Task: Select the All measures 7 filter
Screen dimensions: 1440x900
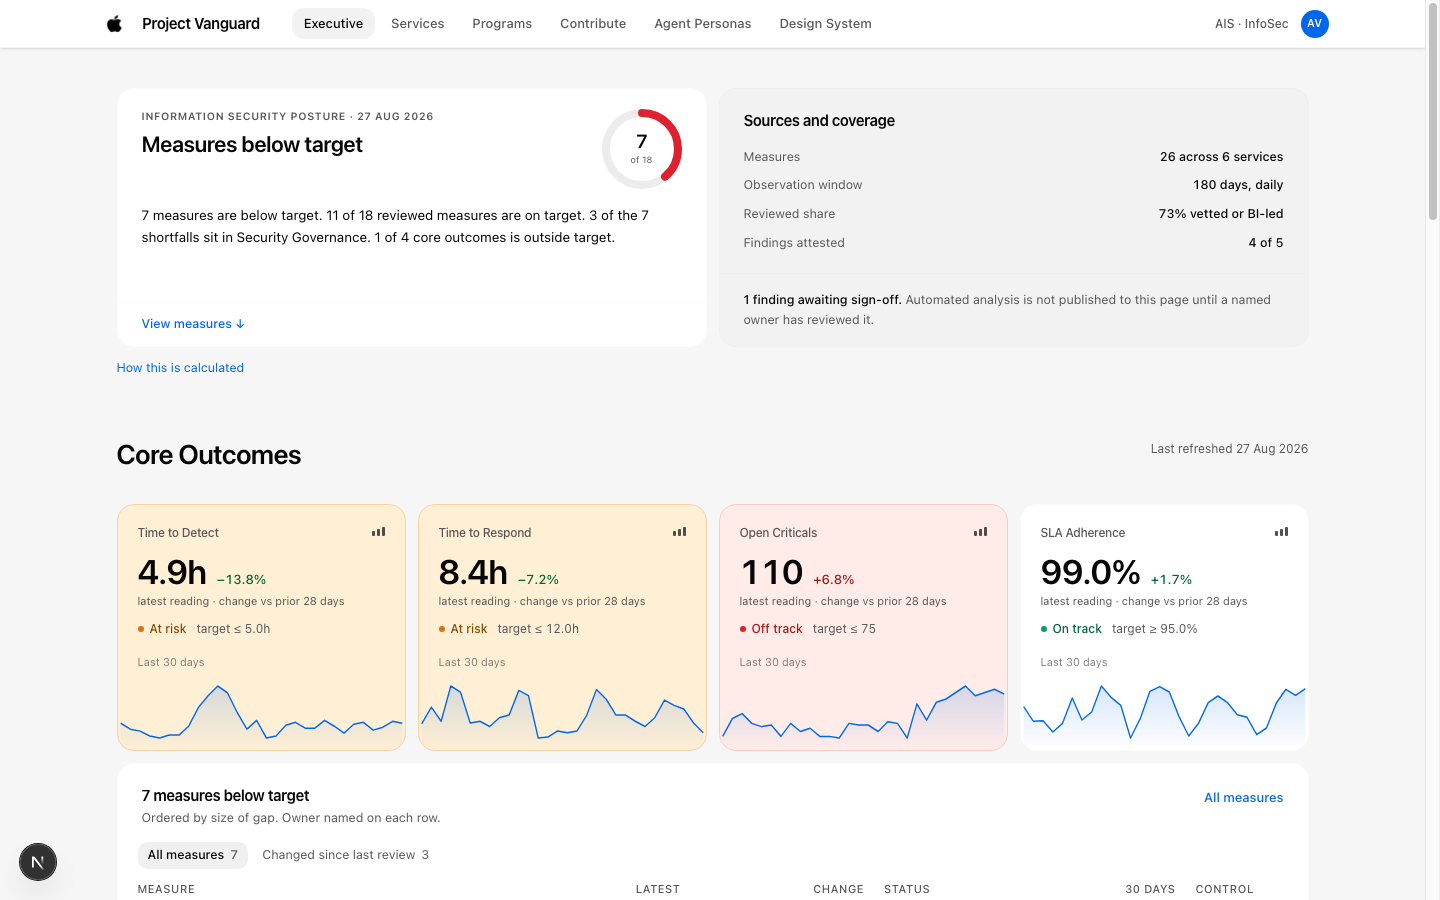Action: coord(192,855)
